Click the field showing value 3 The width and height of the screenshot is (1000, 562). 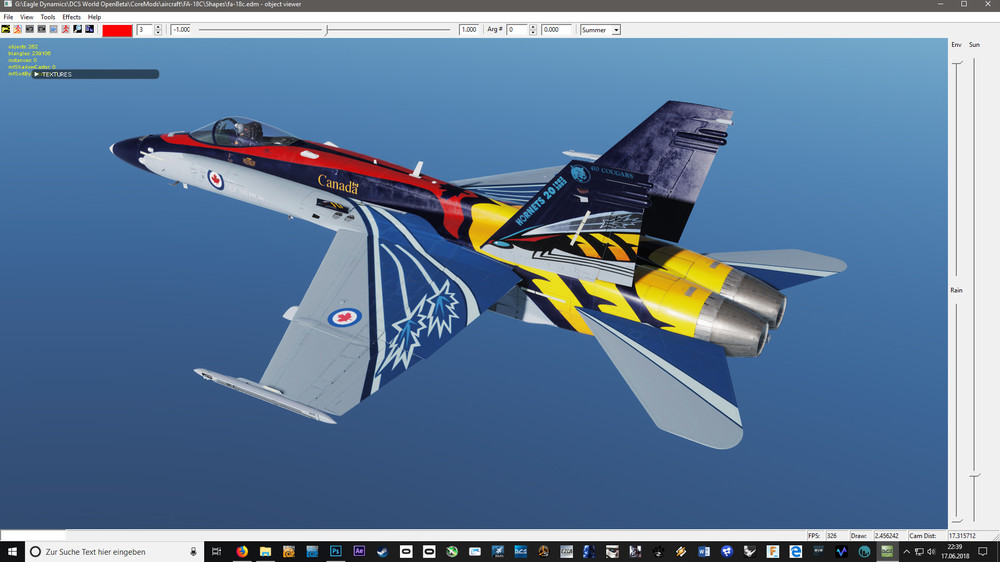click(145, 30)
